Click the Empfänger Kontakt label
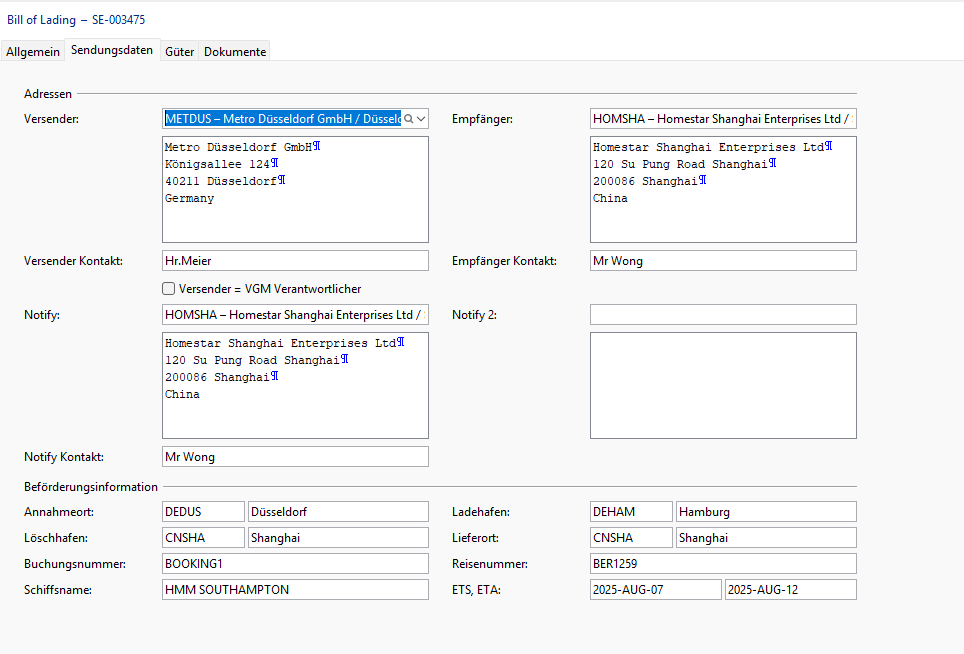 pyautogui.click(x=504, y=261)
